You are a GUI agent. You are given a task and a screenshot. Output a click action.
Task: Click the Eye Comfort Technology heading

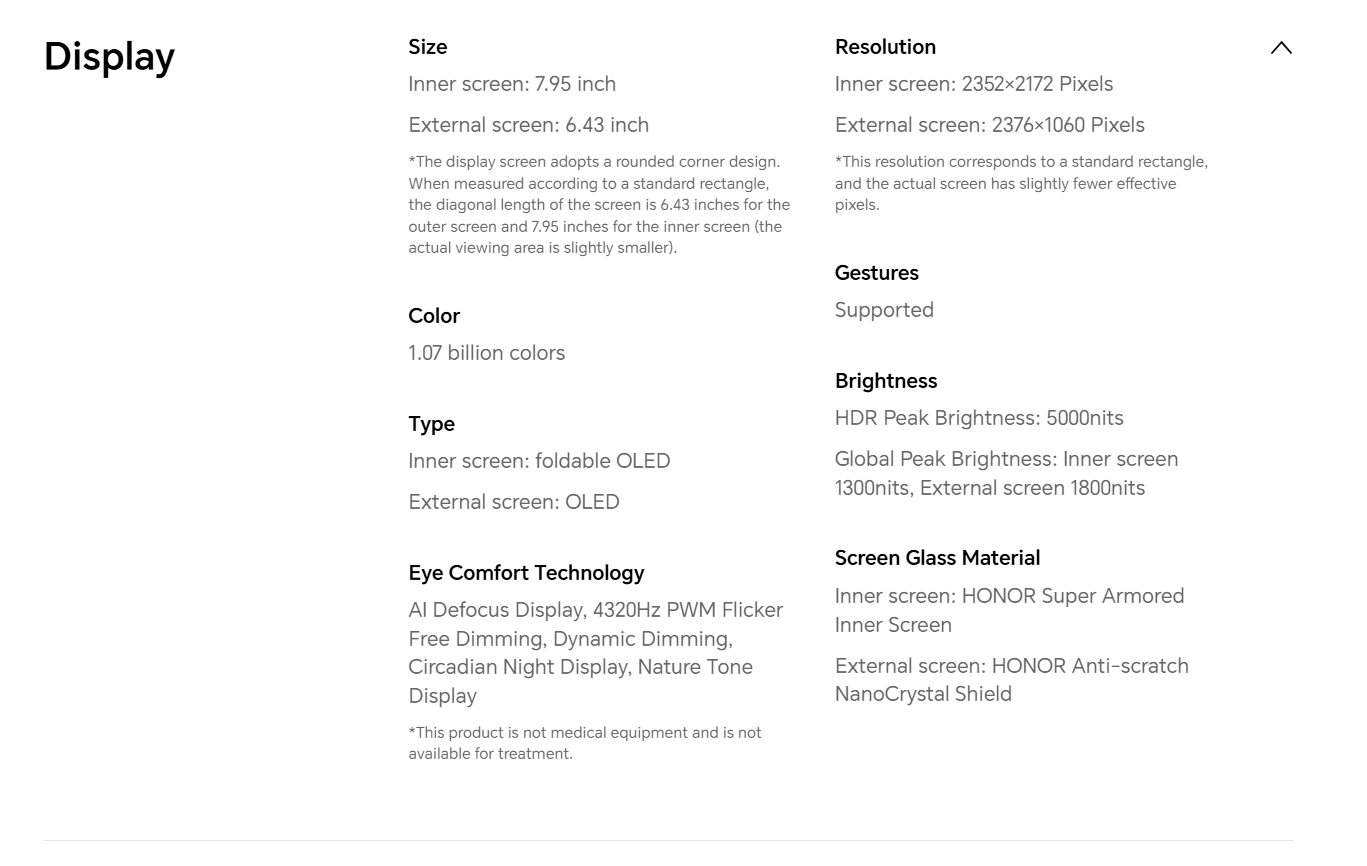point(526,573)
